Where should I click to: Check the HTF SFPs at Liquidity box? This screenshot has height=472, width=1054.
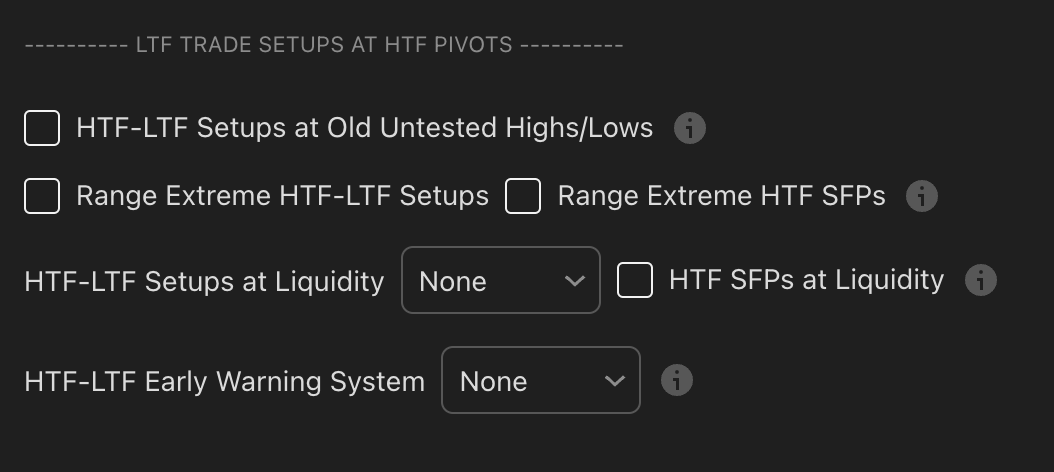click(x=635, y=281)
